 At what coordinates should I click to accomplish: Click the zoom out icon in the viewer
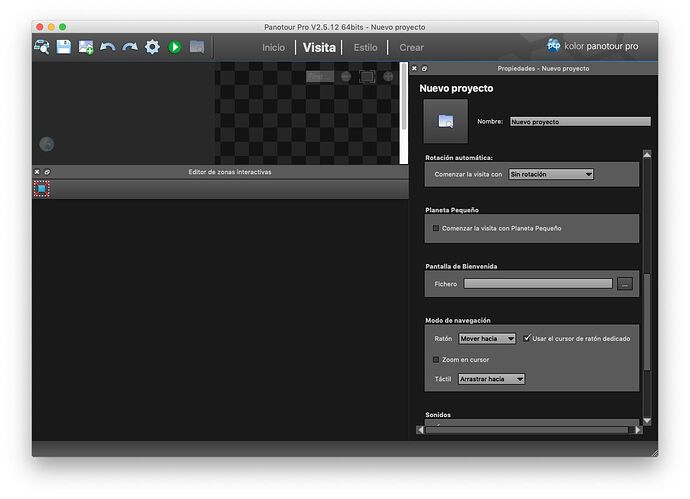pos(346,77)
